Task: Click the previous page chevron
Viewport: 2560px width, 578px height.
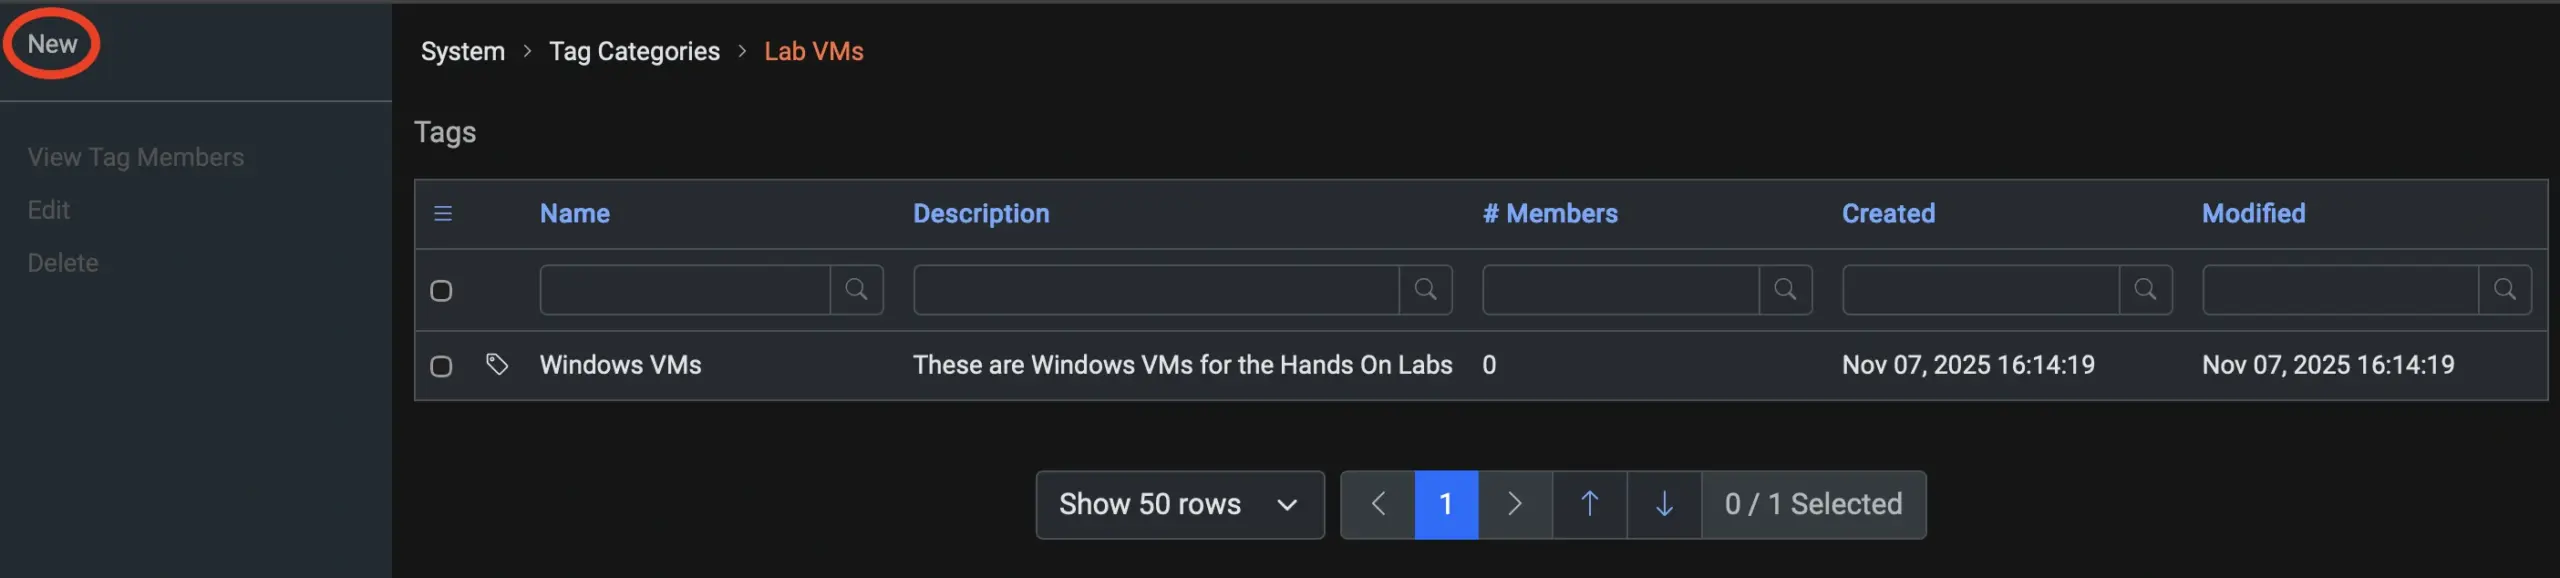Action: point(1378,504)
